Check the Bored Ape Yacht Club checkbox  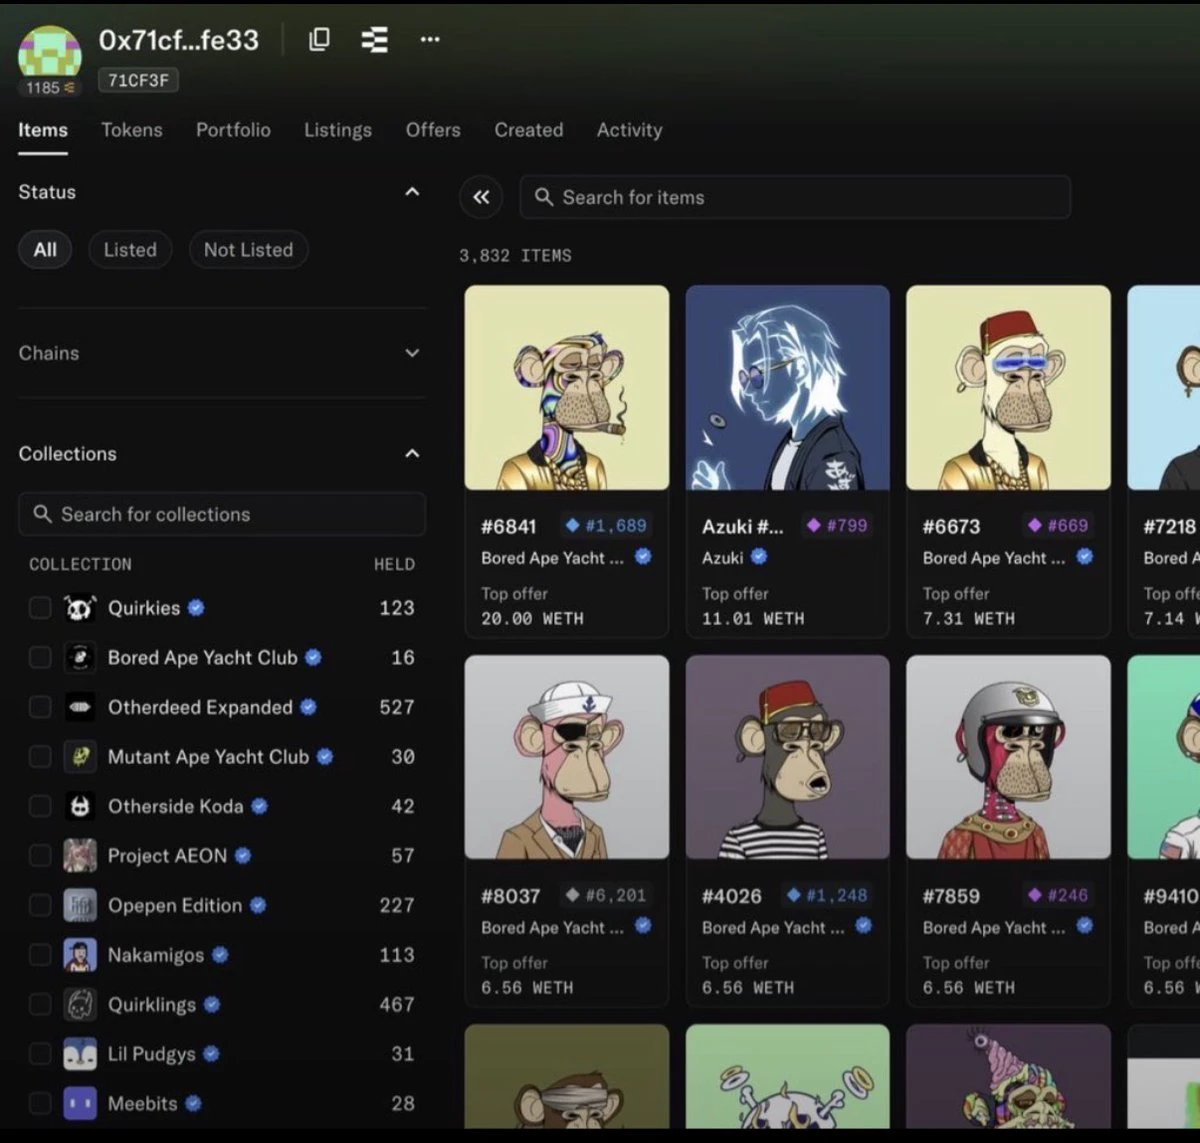40,657
